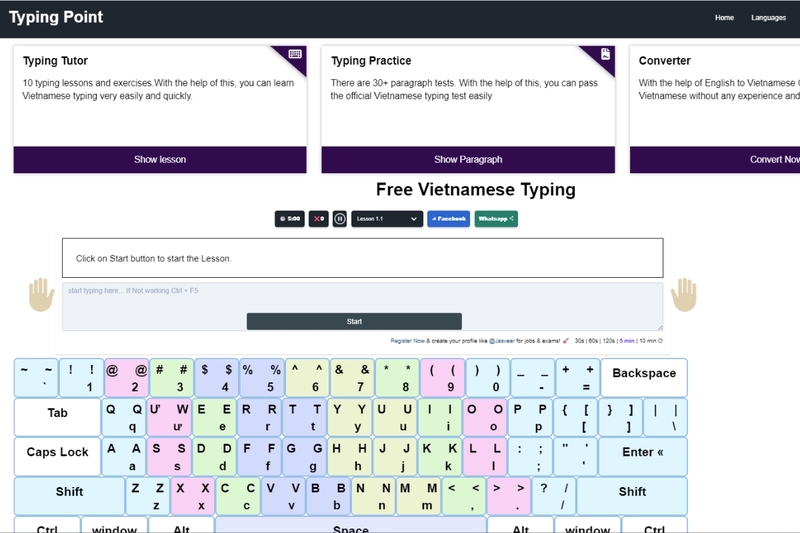Select the 30s timer duration
800x533 pixels.
pos(579,341)
